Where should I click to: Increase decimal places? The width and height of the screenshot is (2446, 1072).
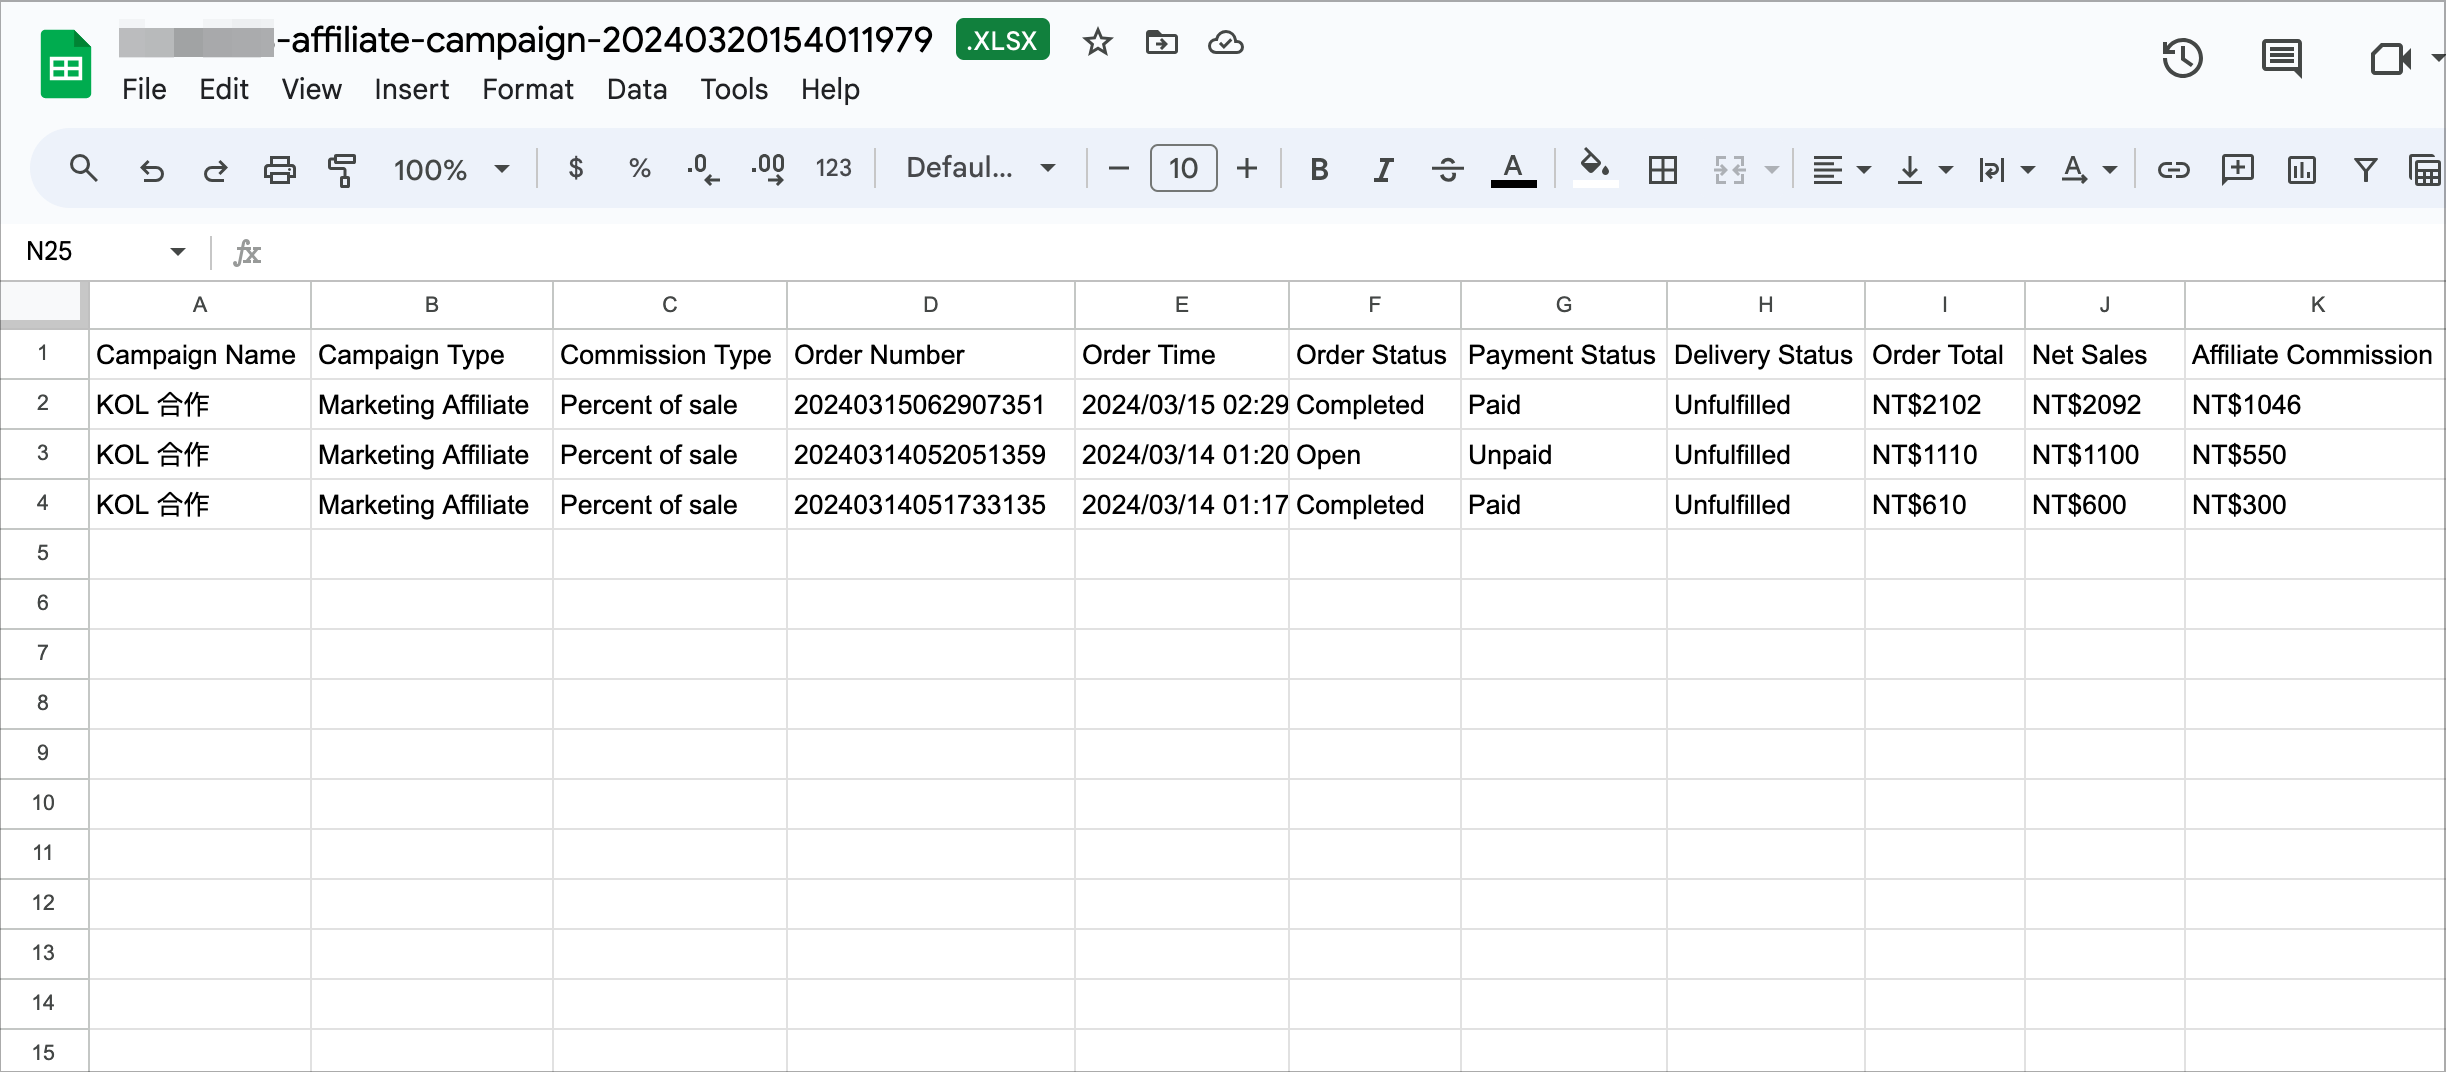767,169
